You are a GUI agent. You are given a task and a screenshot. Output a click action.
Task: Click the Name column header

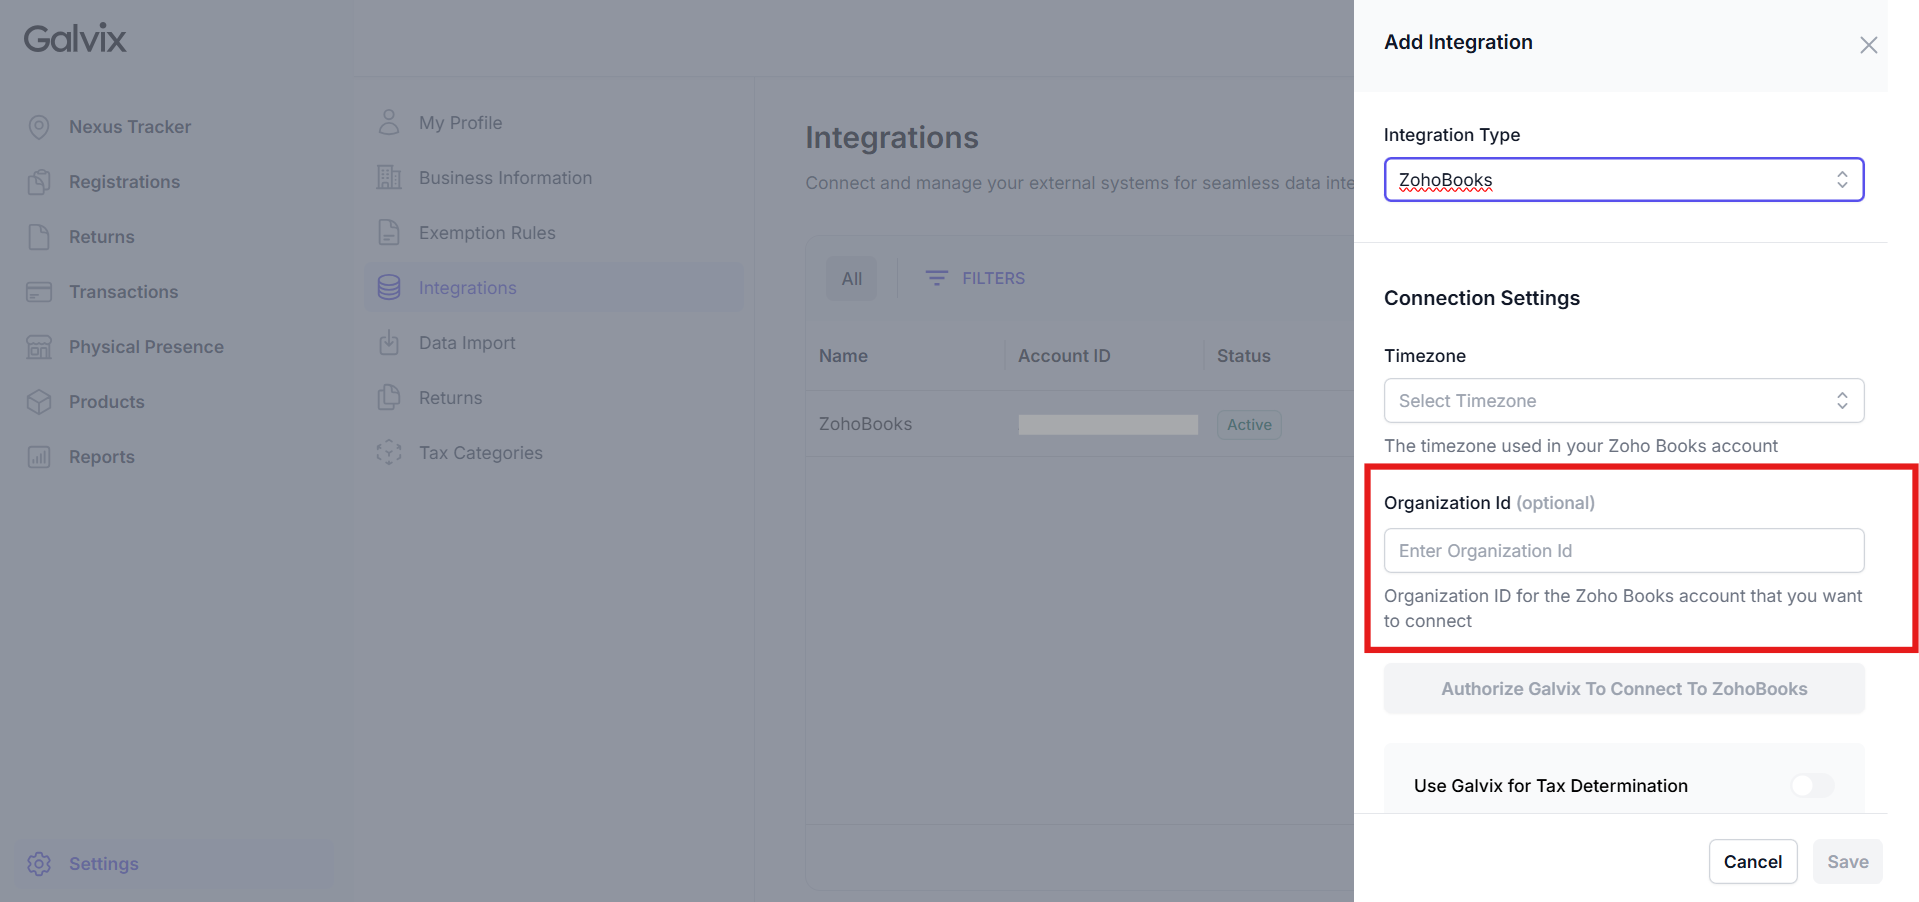pos(843,356)
